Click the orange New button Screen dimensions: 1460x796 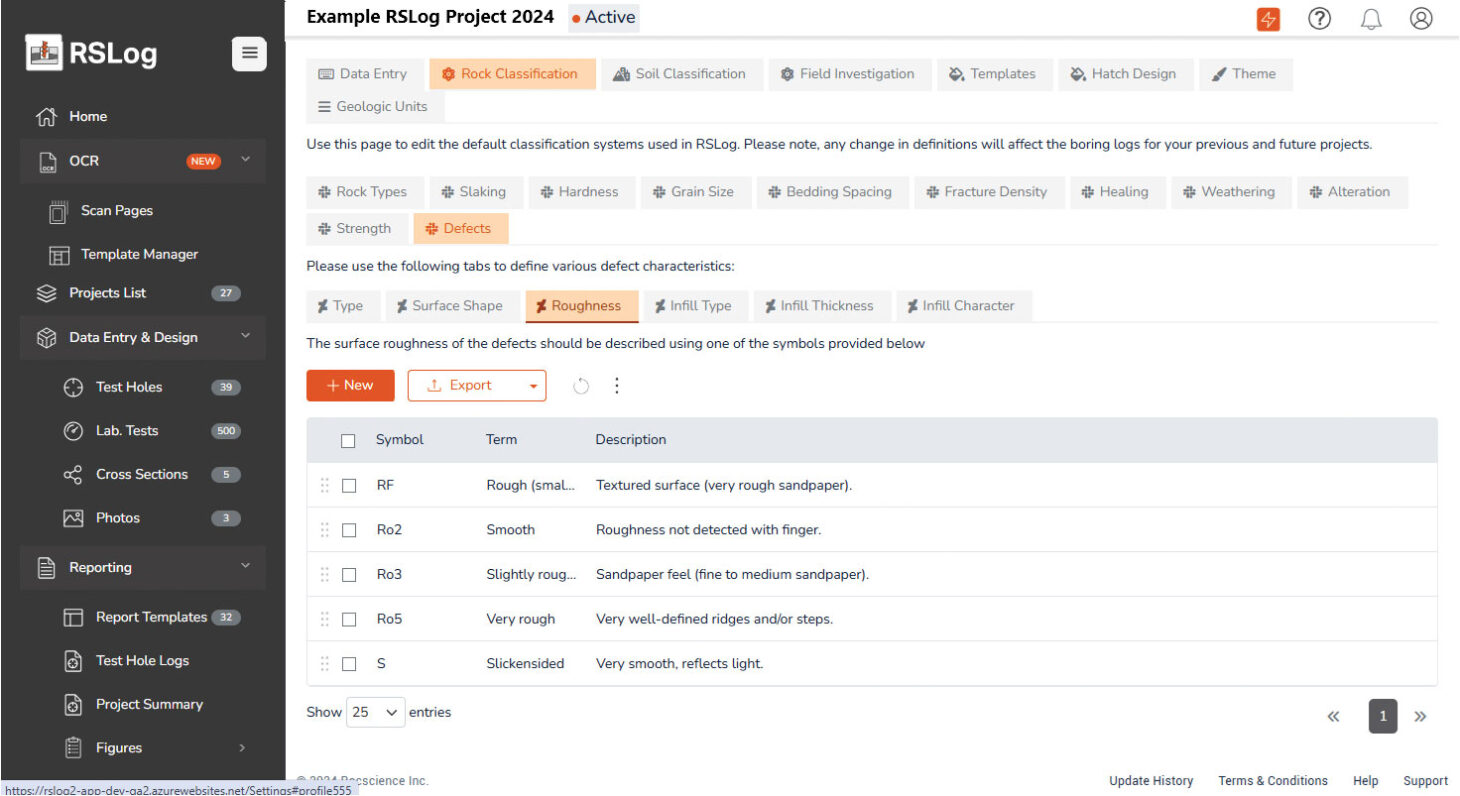(350, 386)
